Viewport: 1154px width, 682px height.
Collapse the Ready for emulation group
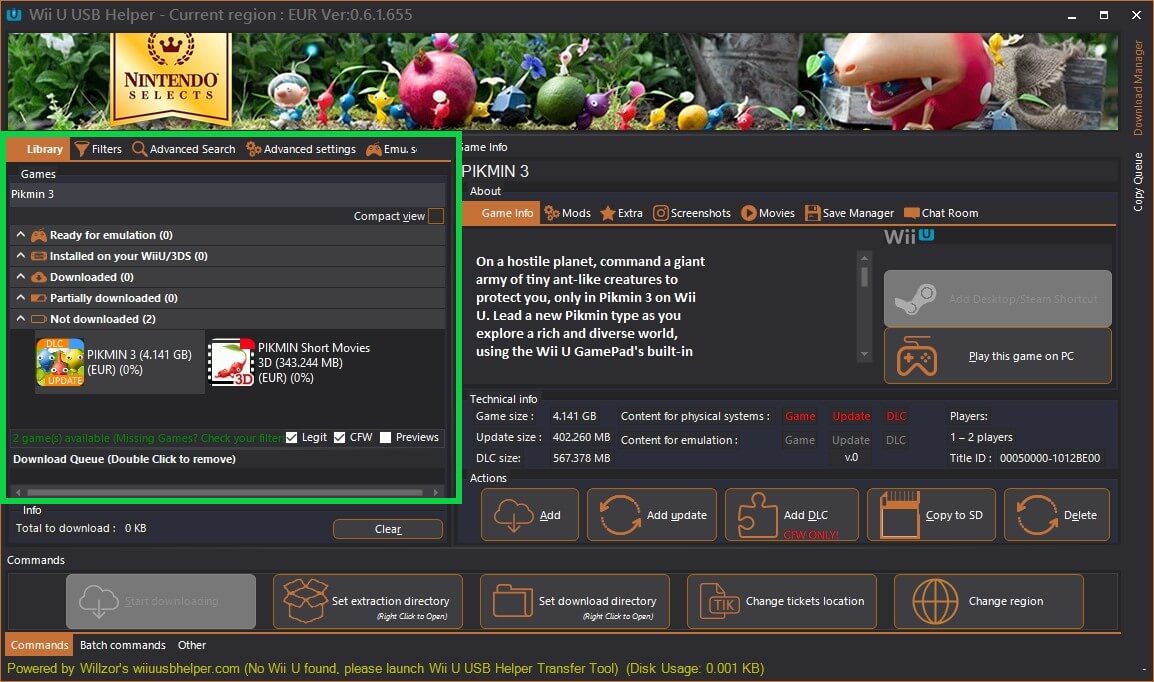20,235
